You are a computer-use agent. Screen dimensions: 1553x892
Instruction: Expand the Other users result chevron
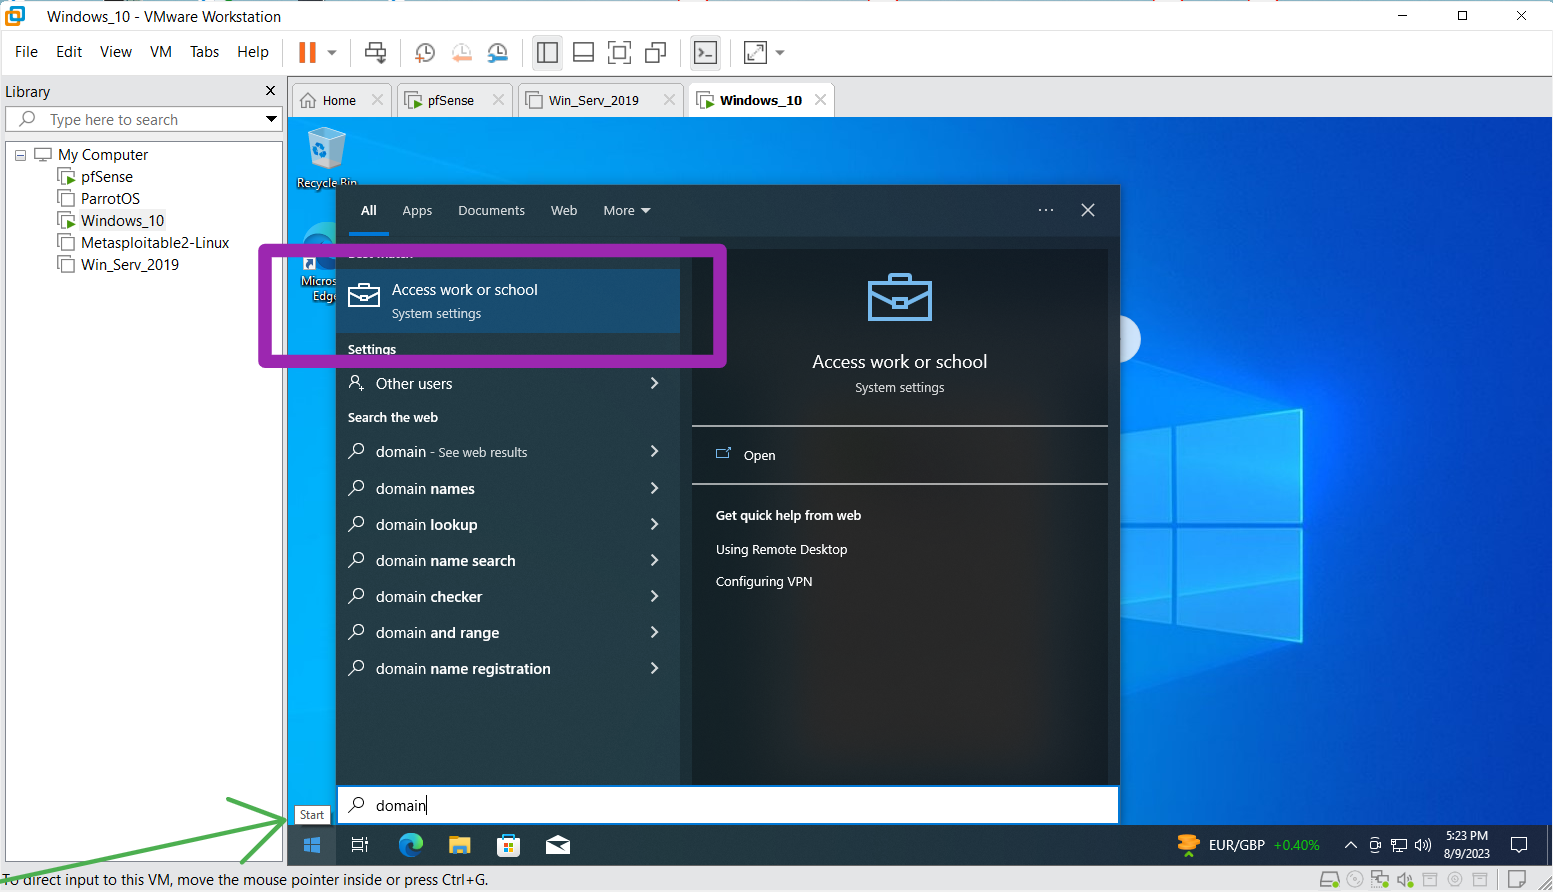(x=655, y=383)
